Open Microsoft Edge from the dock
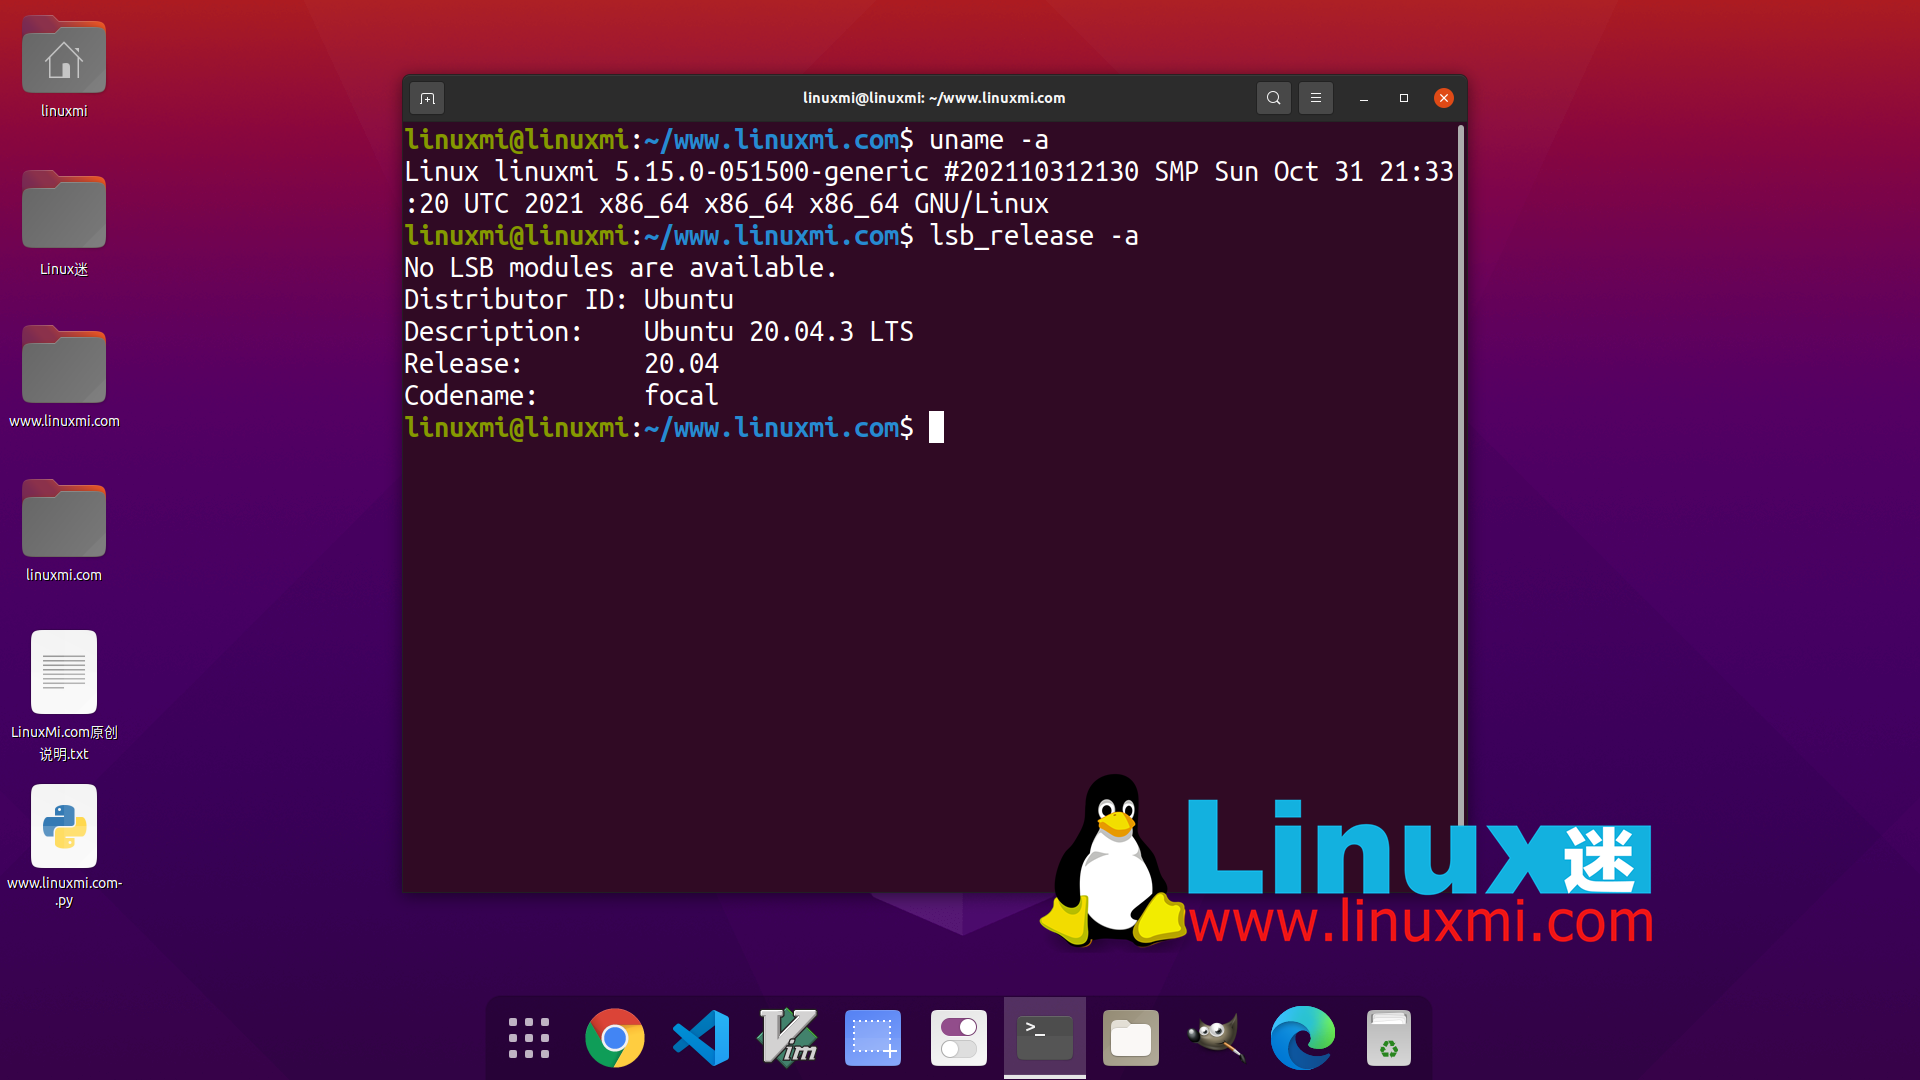Image resolution: width=1920 pixels, height=1080 pixels. (x=1303, y=1038)
